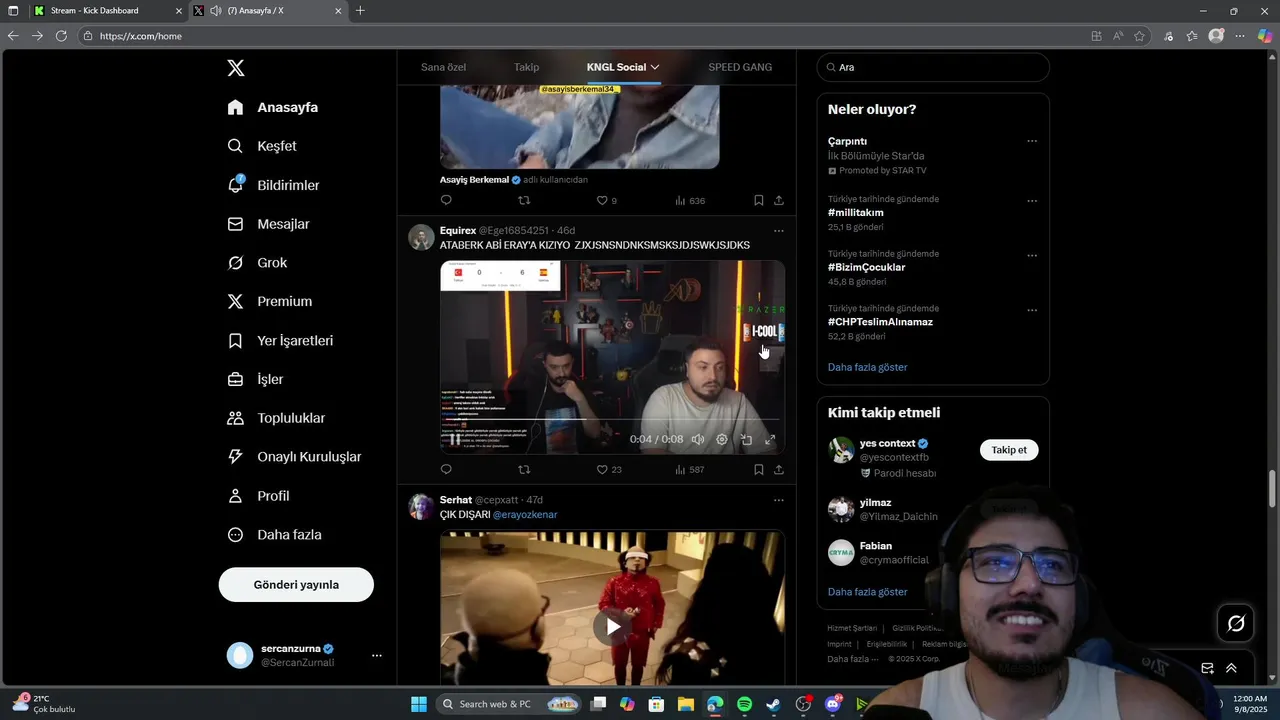1280x720 pixels.
Task: Like the Equirex post with 23 likes
Action: (x=608, y=469)
